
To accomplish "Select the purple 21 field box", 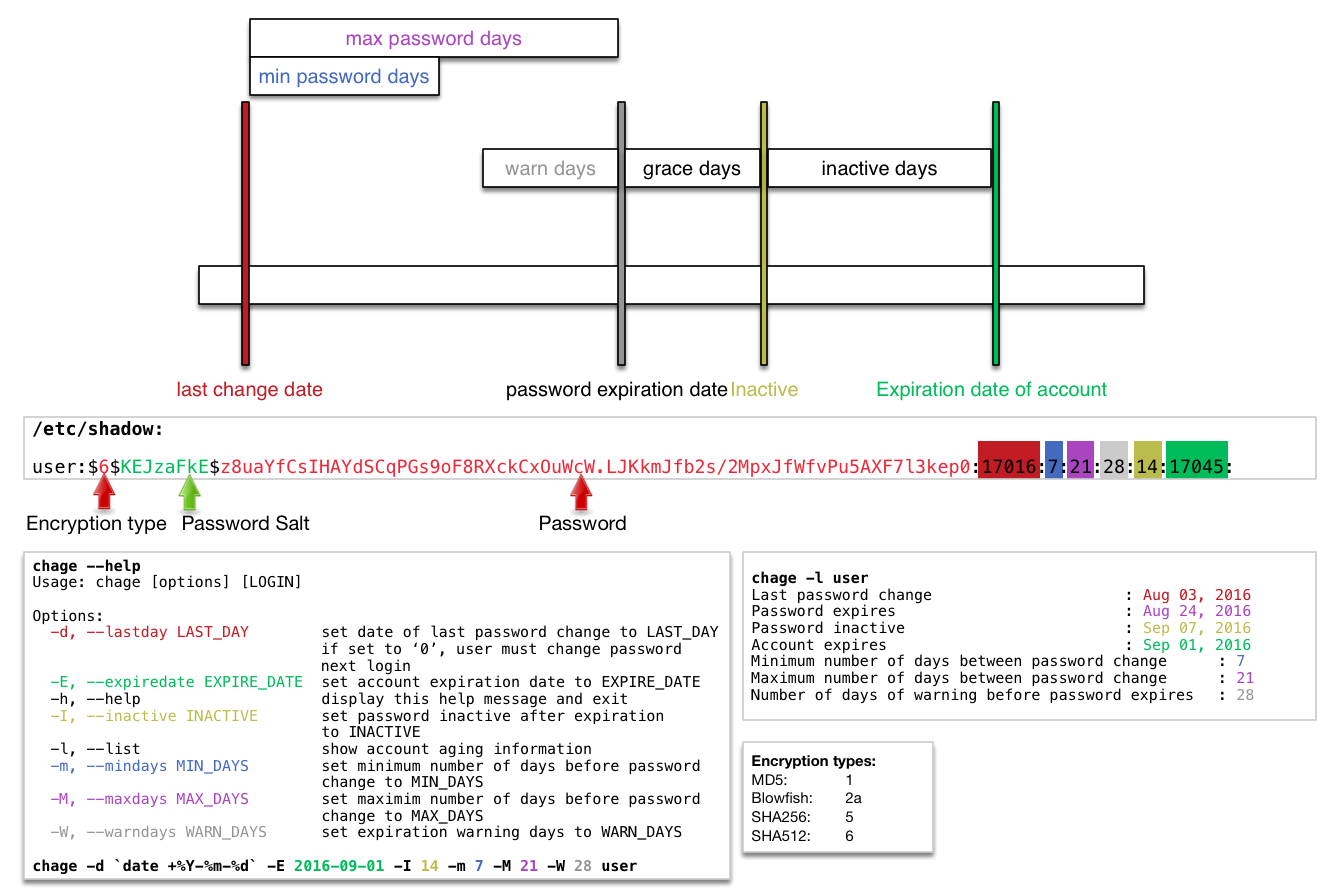I will click(1080, 461).
